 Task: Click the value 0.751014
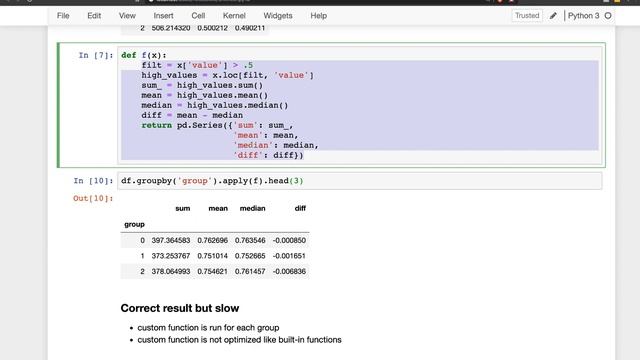click(212, 256)
